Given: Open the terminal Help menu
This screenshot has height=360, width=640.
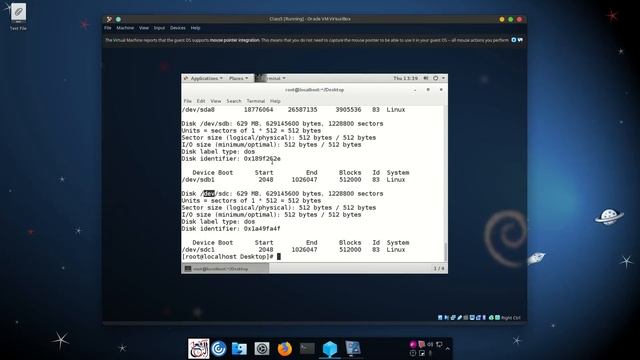Looking at the screenshot, I should pos(275,101).
